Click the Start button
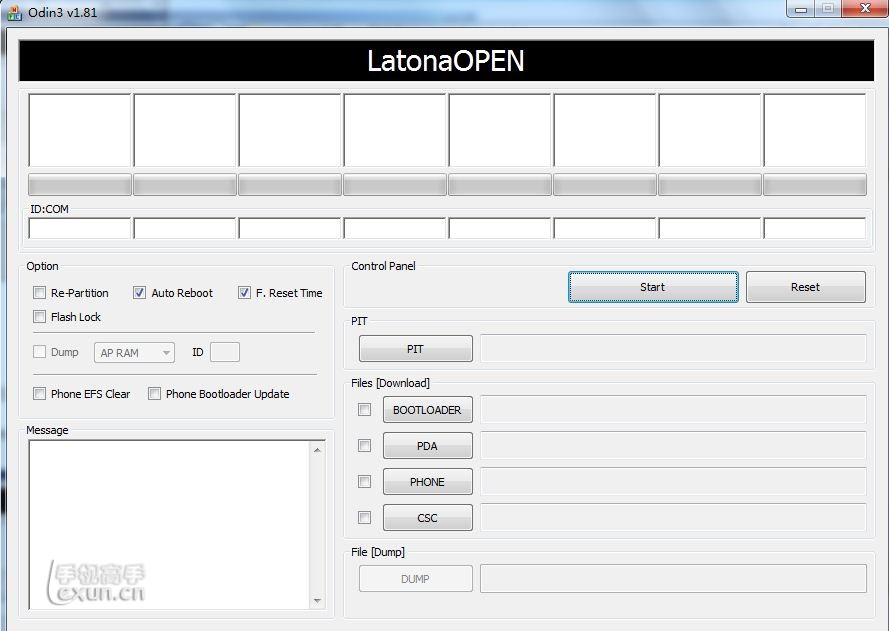 point(653,287)
